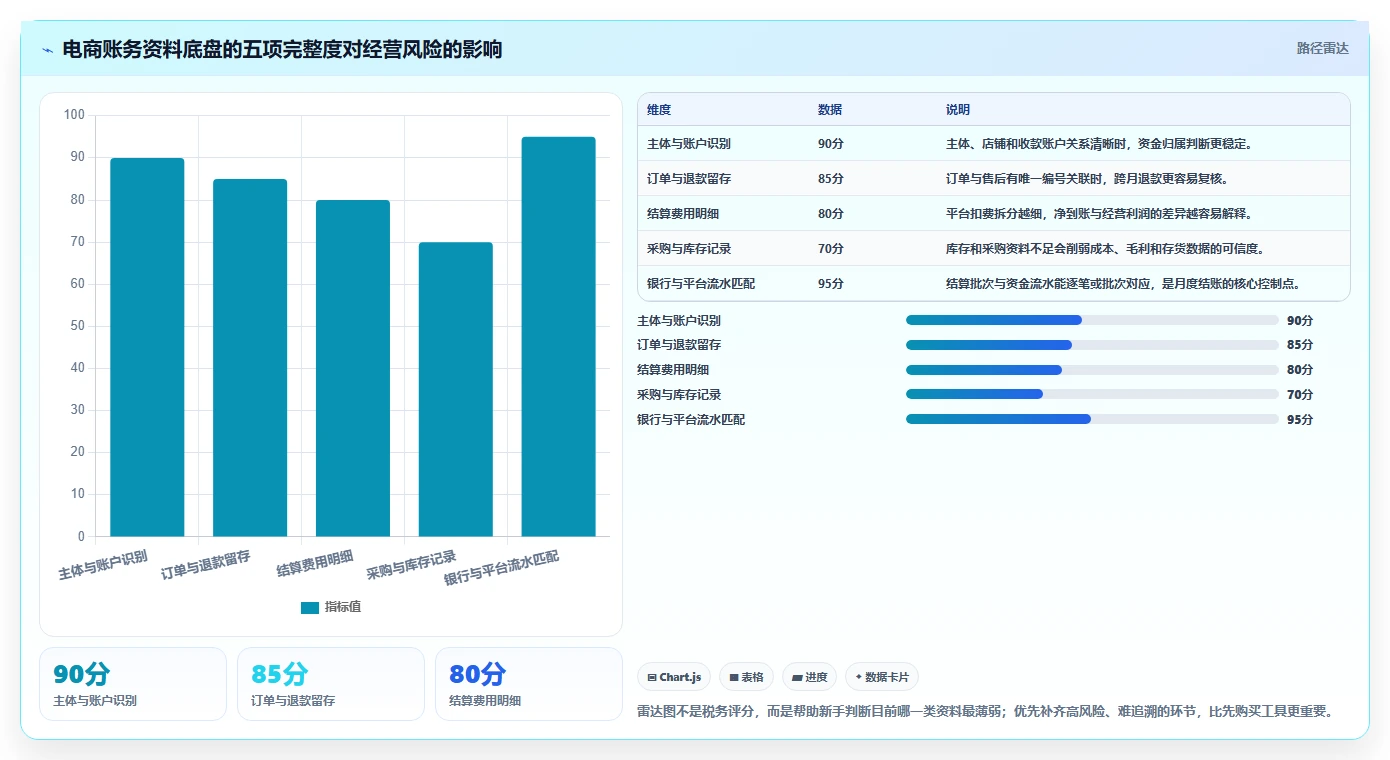Select the Chart.js tag chip
This screenshot has height=760, width=1390.
pos(674,677)
